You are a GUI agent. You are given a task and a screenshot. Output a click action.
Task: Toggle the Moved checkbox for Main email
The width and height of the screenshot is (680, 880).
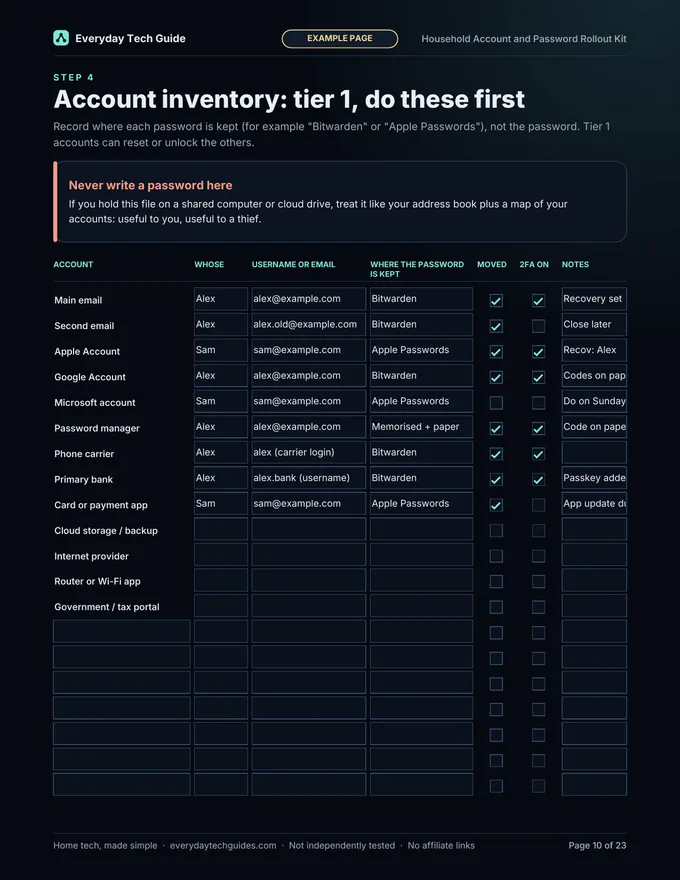(x=496, y=300)
